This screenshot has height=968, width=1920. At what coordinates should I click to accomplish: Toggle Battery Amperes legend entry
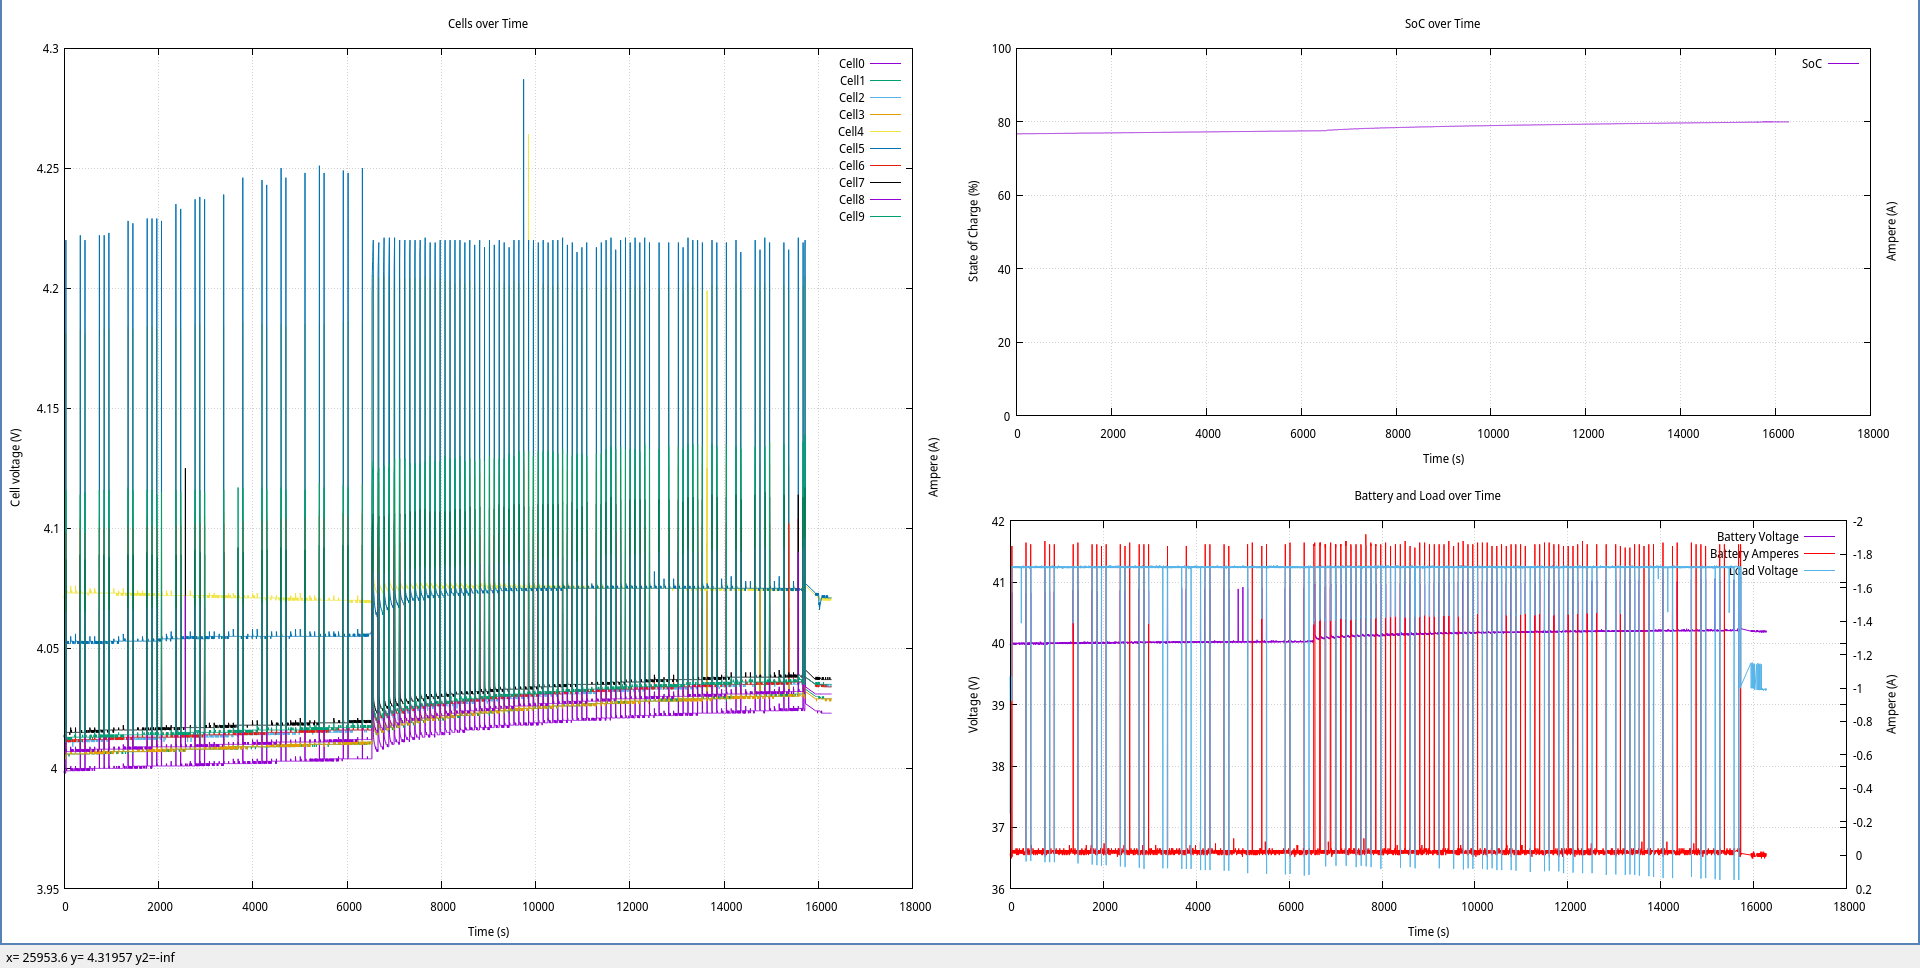click(1754, 553)
